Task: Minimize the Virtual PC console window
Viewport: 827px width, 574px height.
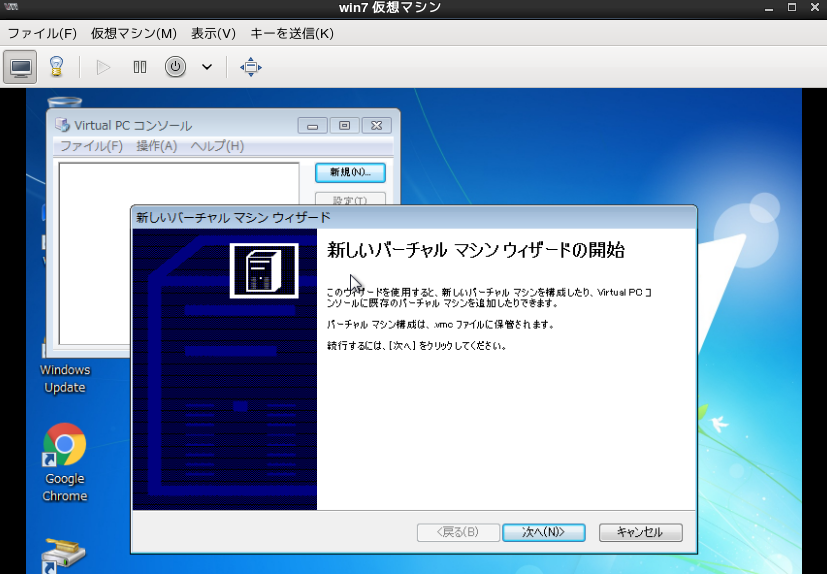Action: pyautogui.click(x=313, y=126)
